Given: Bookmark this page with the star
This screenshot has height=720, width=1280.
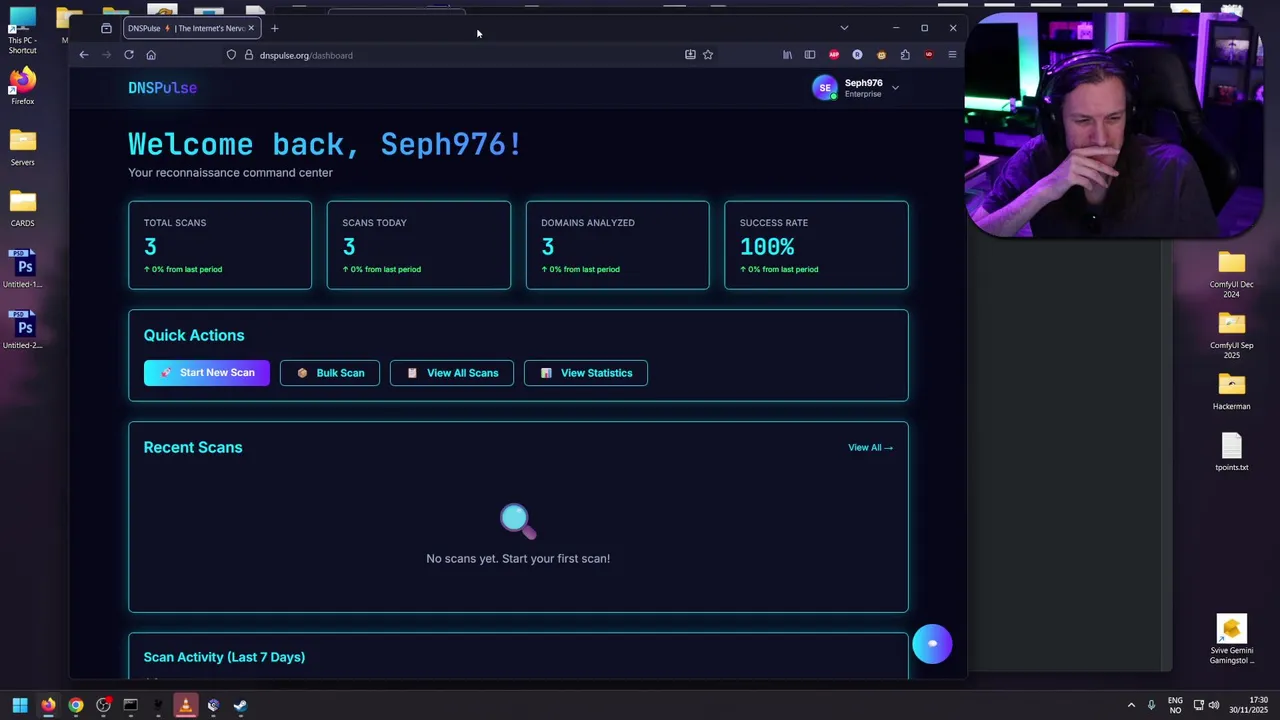Looking at the screenshot, I should point(708,55).
